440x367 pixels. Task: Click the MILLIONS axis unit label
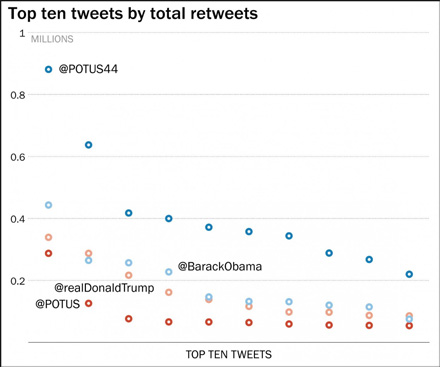click(52, 39)
